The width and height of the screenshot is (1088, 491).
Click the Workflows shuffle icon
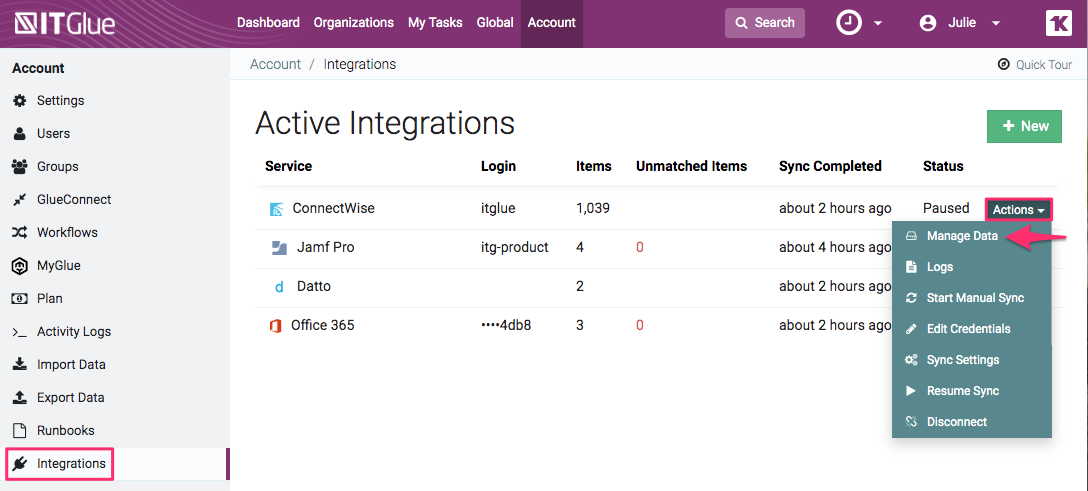point(19,232)
